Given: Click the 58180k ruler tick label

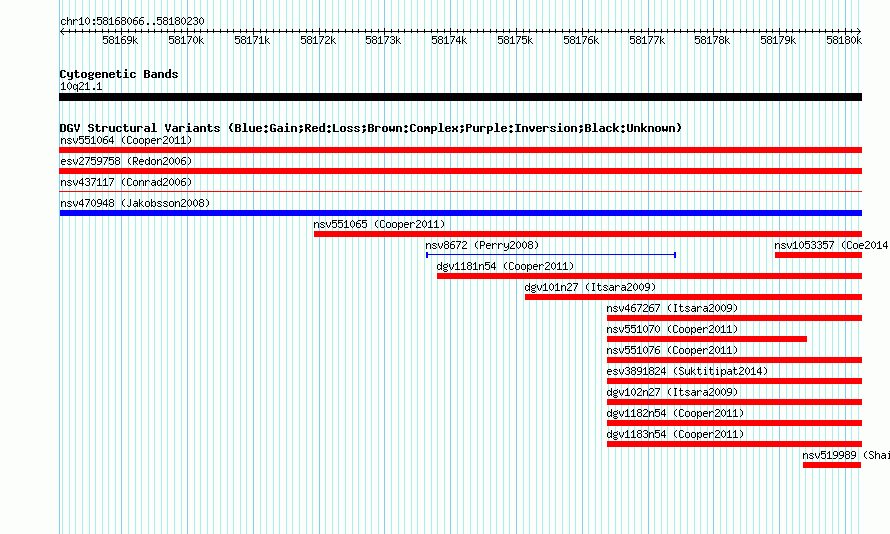Looking at the screenshot, I should (x=844, y=40).
